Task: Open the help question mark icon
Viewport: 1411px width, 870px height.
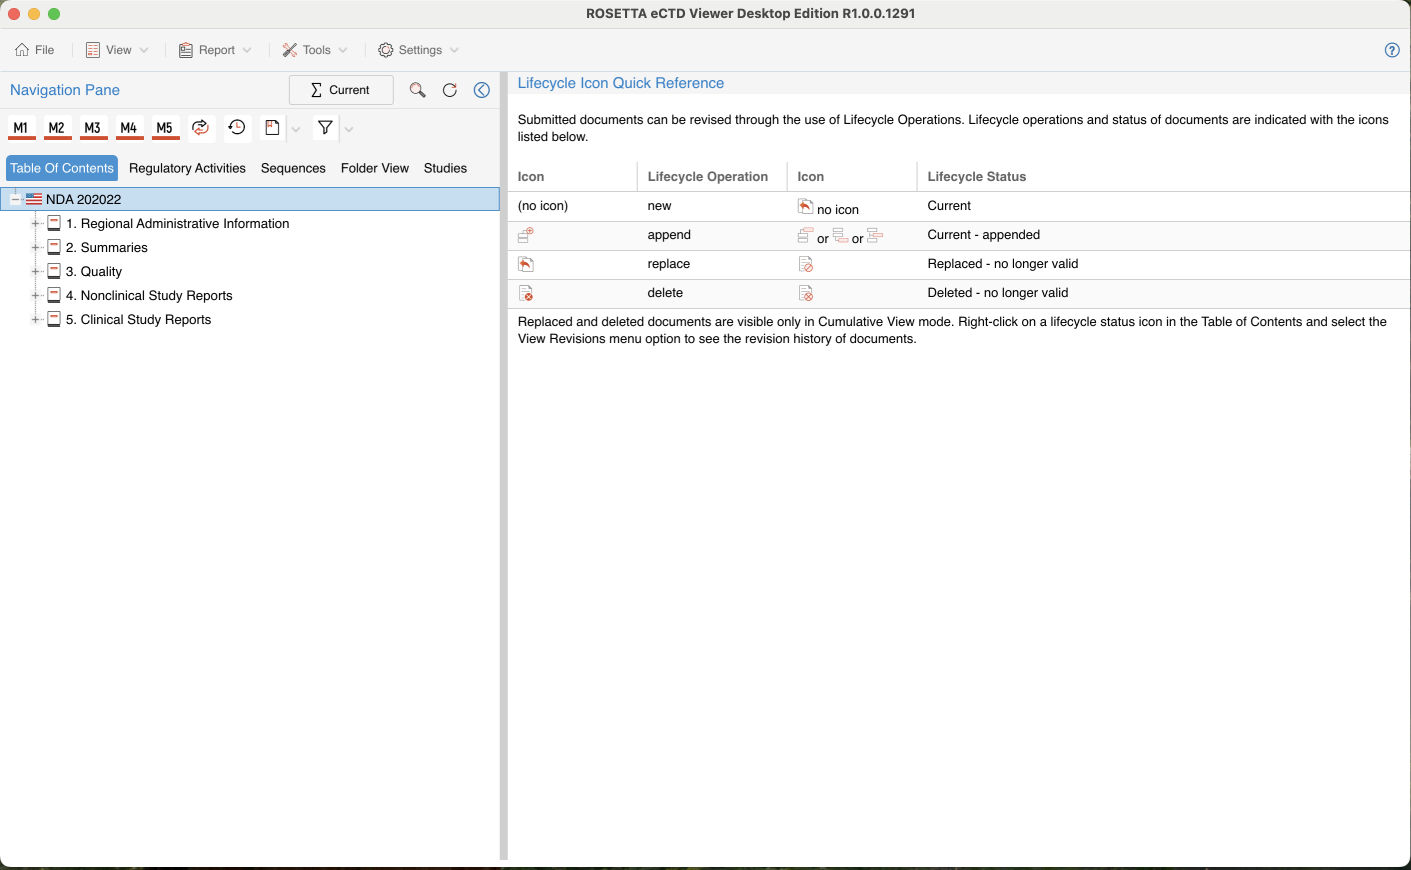Action: (1392, 50)
